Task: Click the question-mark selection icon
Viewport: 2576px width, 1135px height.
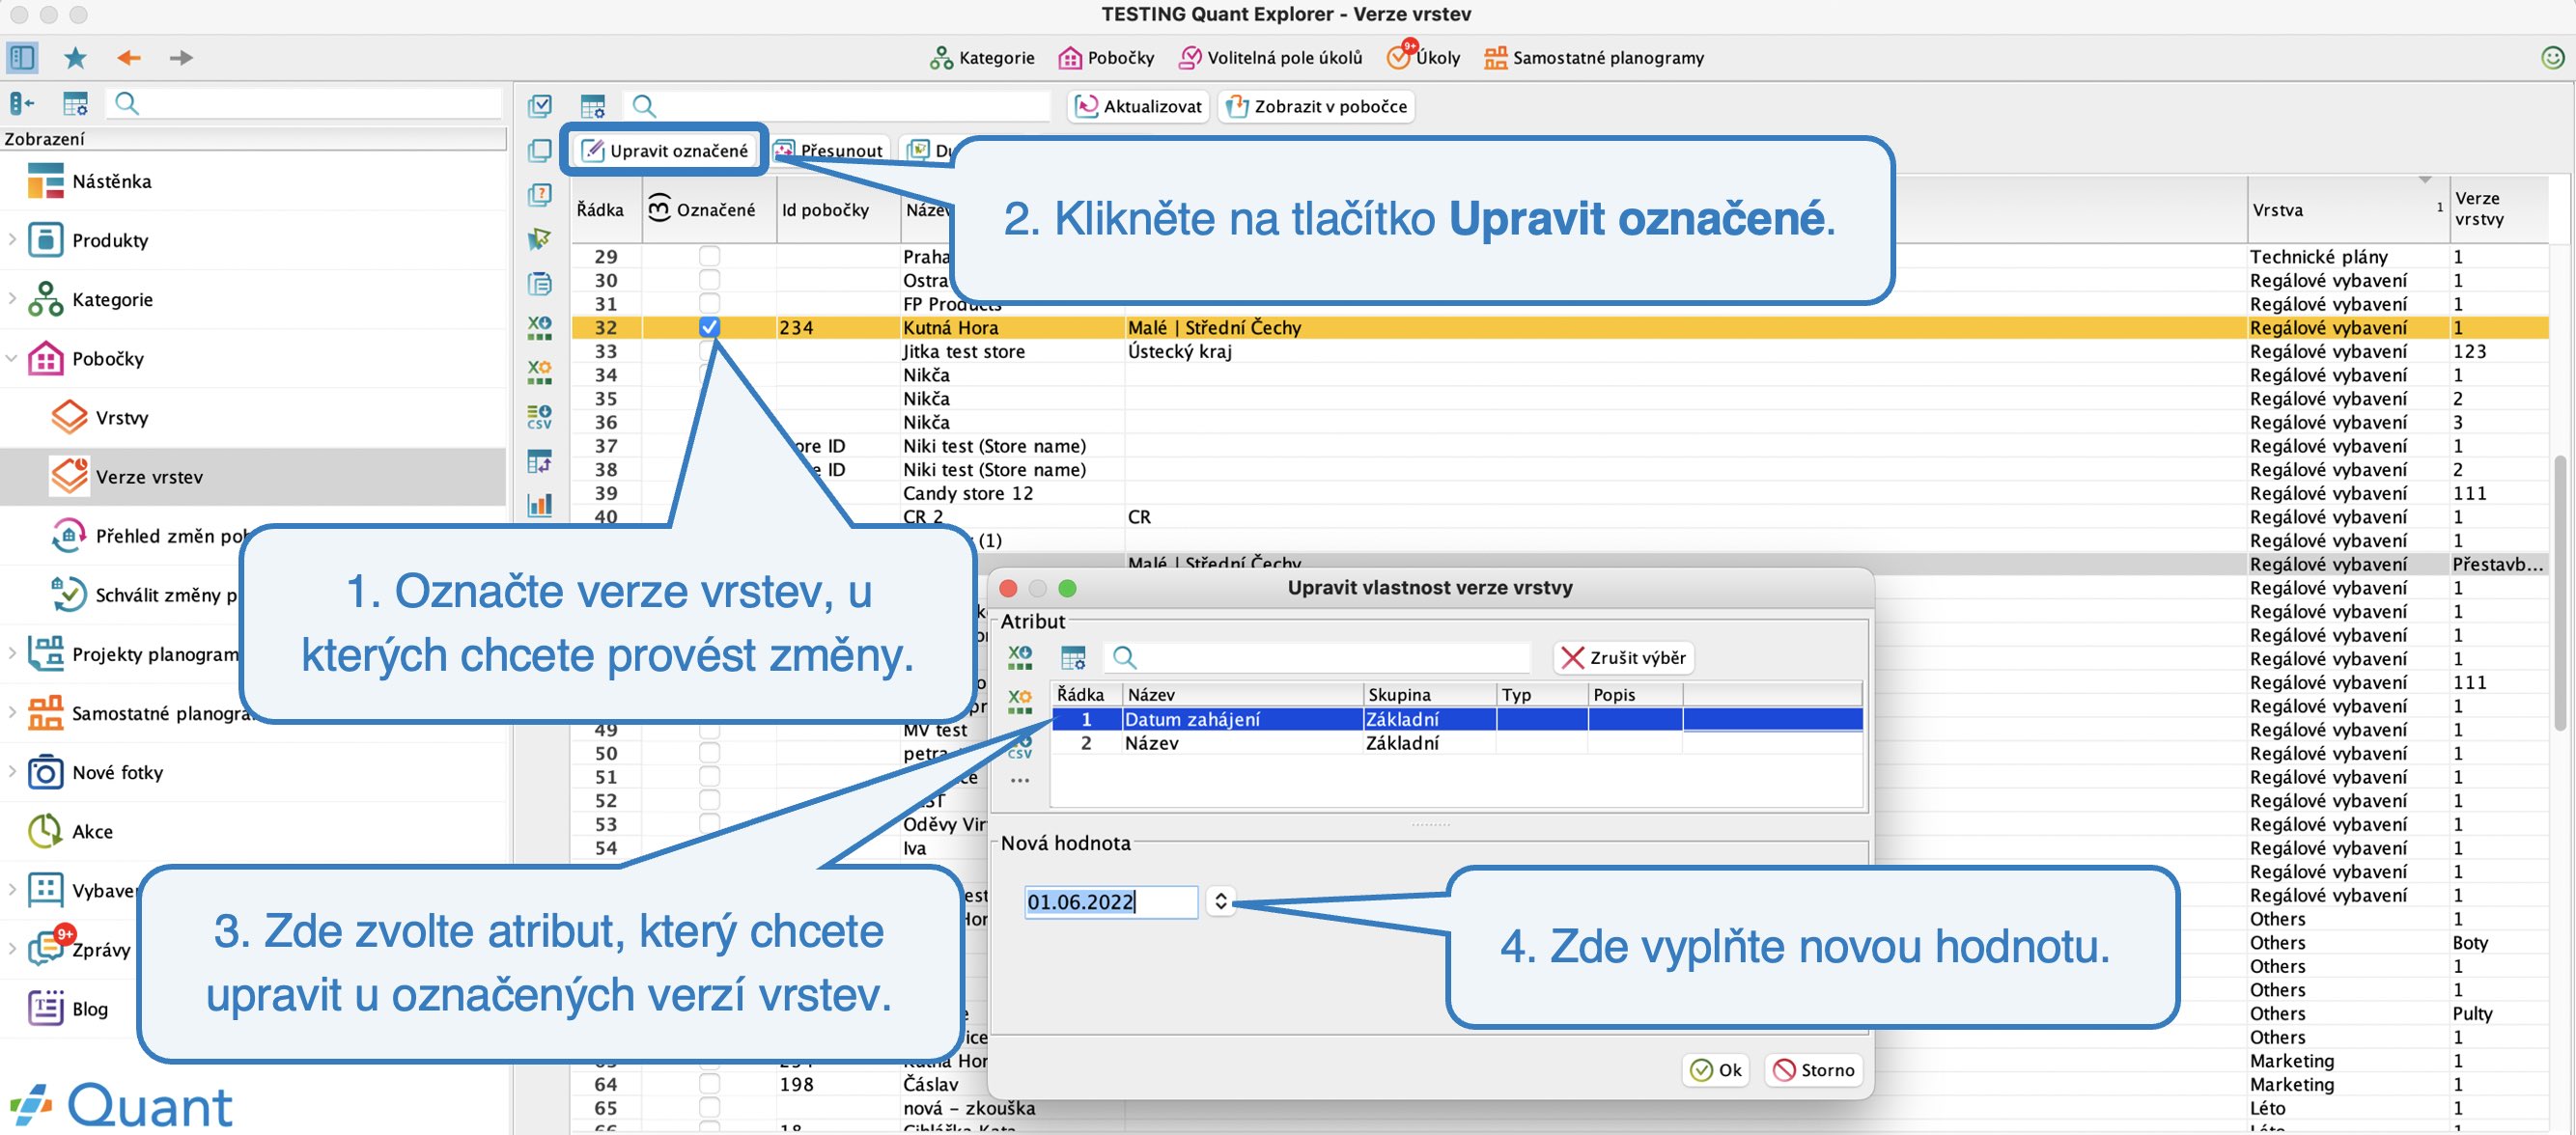Action: click(540, 195)
